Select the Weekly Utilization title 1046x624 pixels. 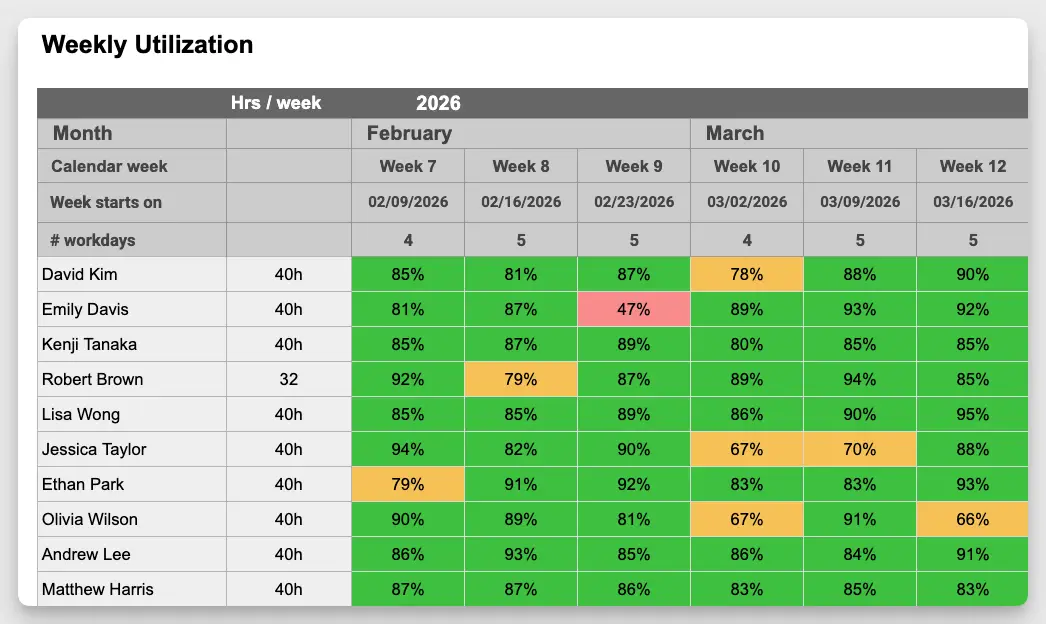[147, 45]
